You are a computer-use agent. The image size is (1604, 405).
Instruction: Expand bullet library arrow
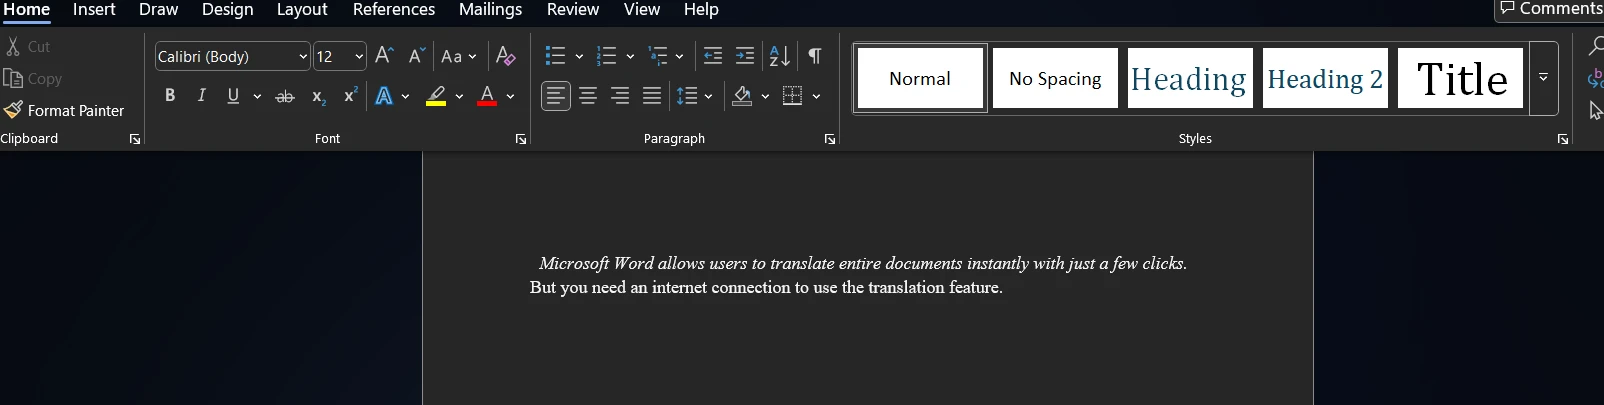(x=579, y=57)
